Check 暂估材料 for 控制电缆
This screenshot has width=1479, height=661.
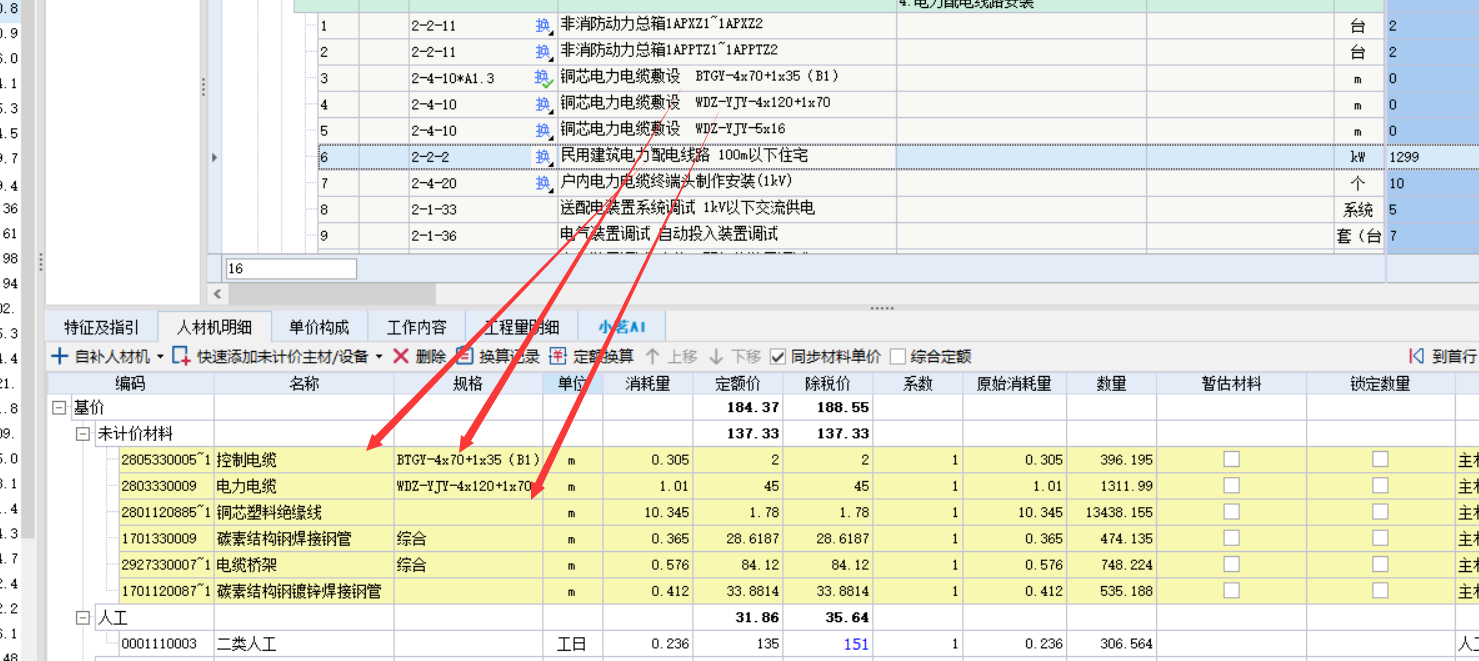(1231, 459)
